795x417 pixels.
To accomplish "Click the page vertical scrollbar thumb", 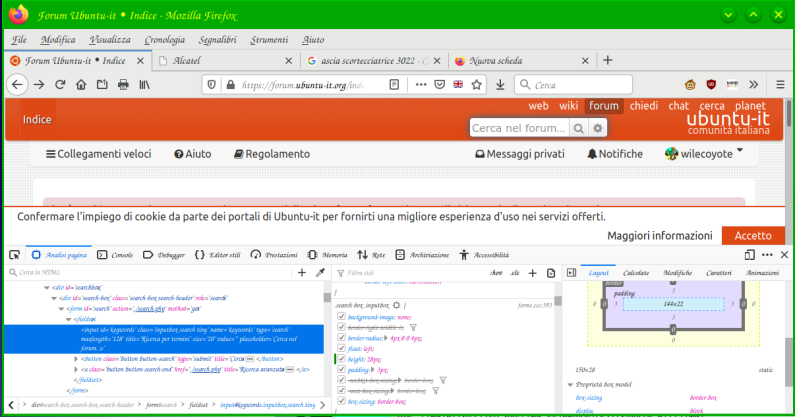I will click(x=789, y=114).
